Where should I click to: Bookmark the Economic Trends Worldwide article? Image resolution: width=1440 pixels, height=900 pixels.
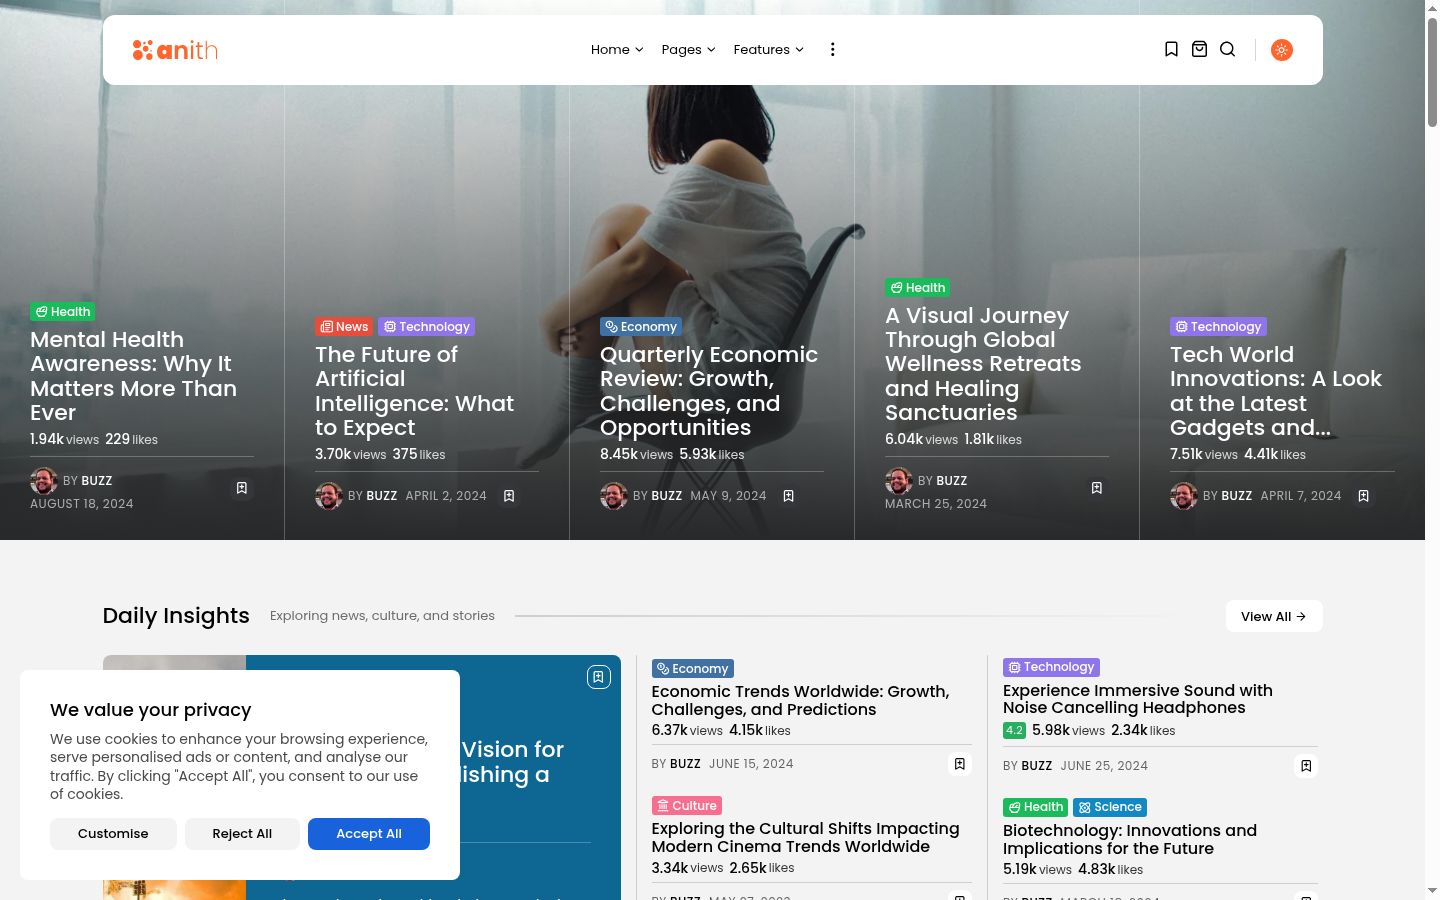(x=959, y=764)
